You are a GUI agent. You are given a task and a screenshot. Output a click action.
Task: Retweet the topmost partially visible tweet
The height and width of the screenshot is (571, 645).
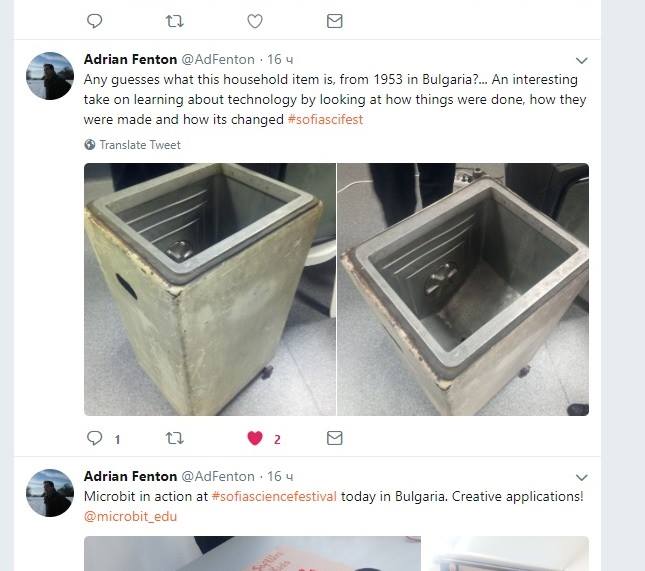(174, 21)
